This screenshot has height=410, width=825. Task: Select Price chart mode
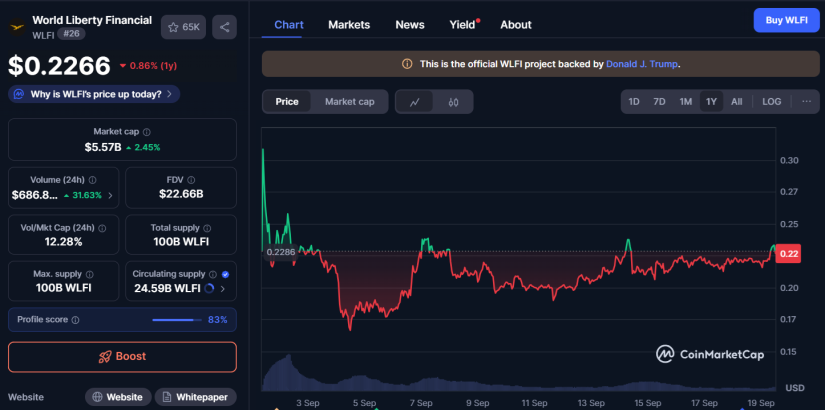287,102
